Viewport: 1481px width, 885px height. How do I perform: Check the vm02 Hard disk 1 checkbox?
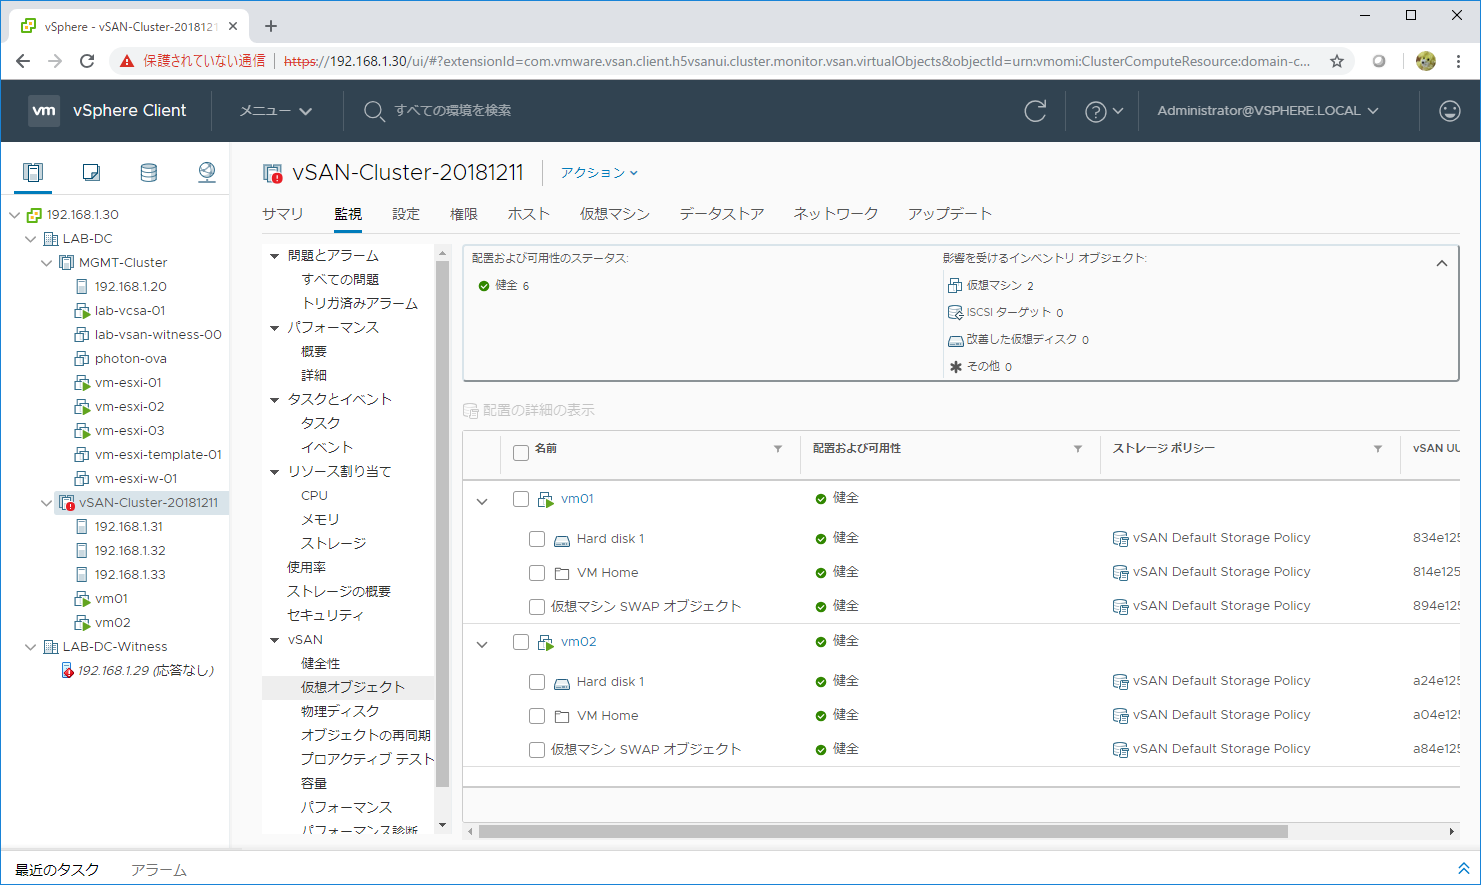tap(537, 682)
